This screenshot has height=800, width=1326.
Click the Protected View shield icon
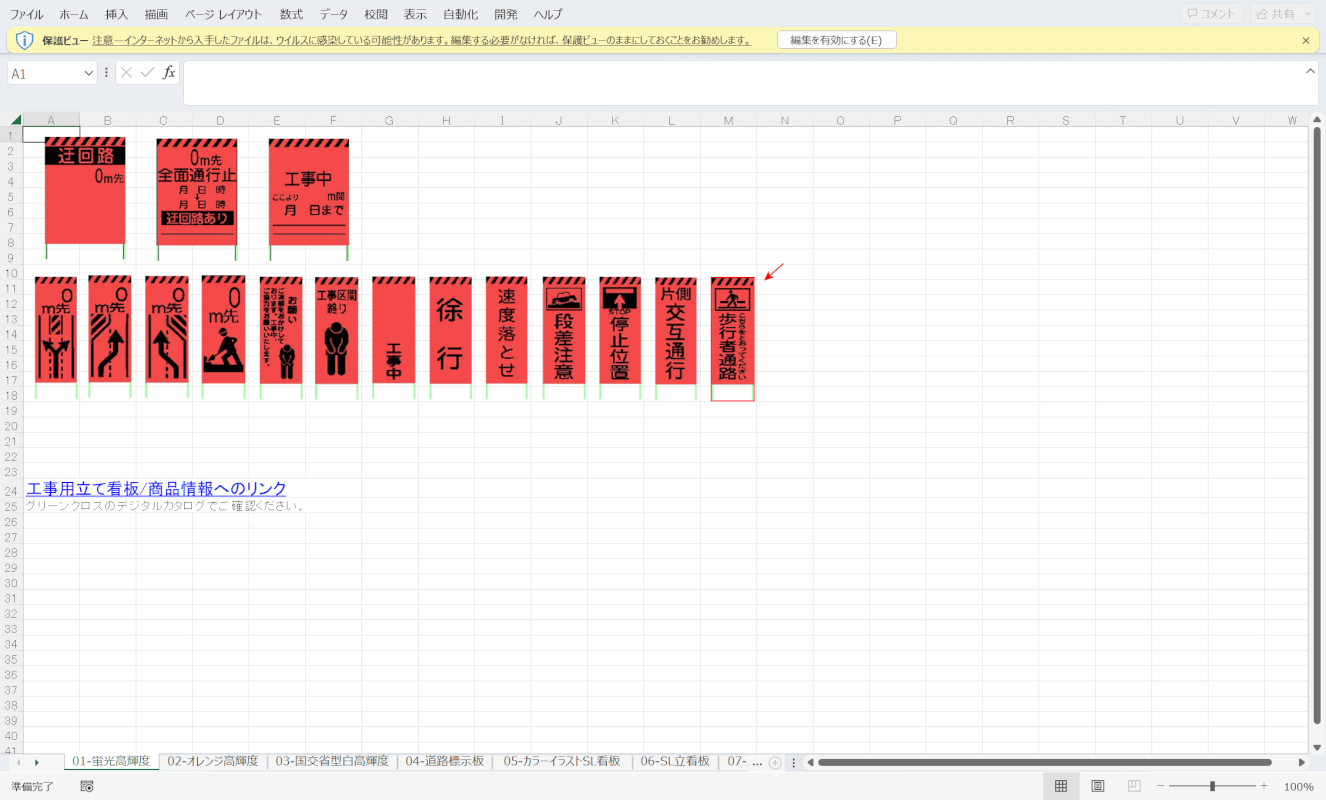(25, 40)
